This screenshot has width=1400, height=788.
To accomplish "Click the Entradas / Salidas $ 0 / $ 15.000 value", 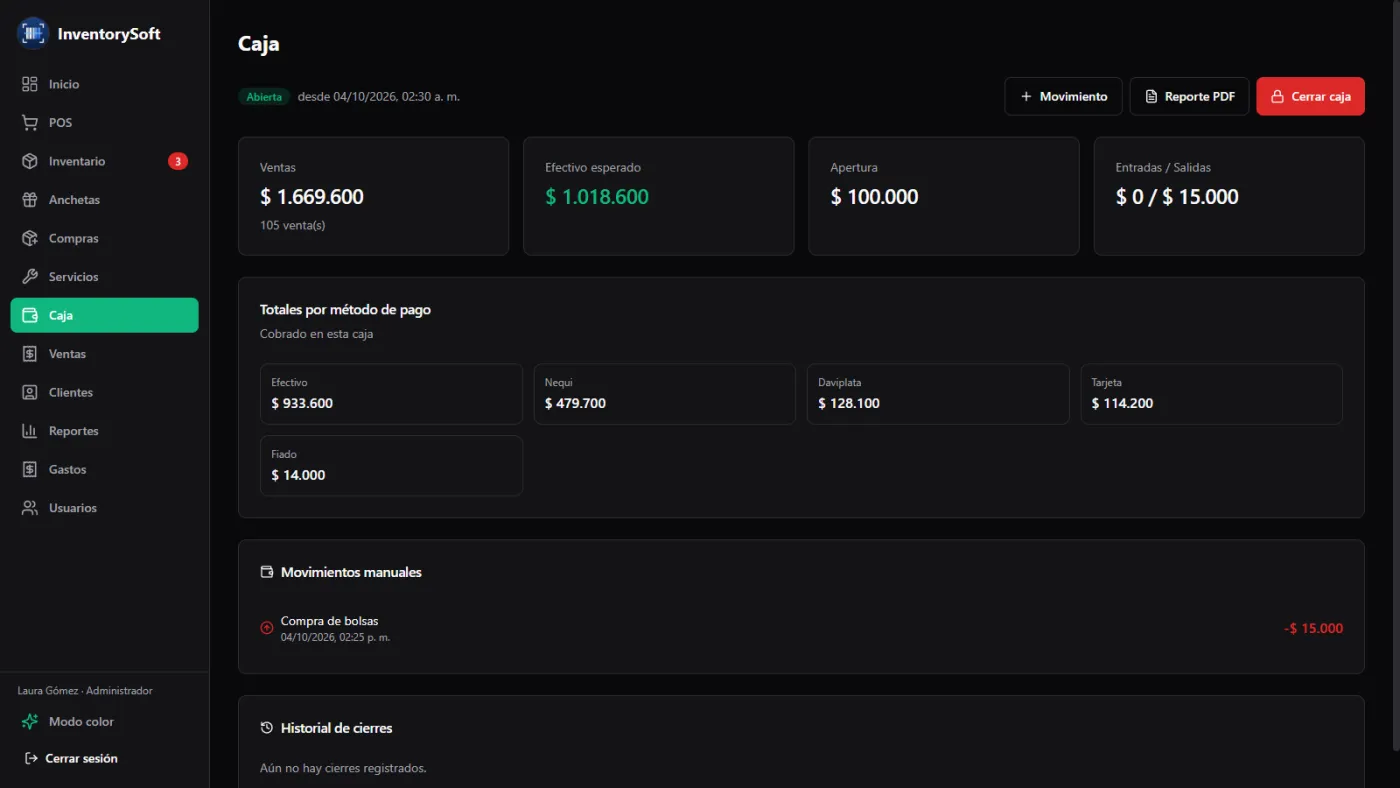I will pyautogui.click(x=1177, y=197).
